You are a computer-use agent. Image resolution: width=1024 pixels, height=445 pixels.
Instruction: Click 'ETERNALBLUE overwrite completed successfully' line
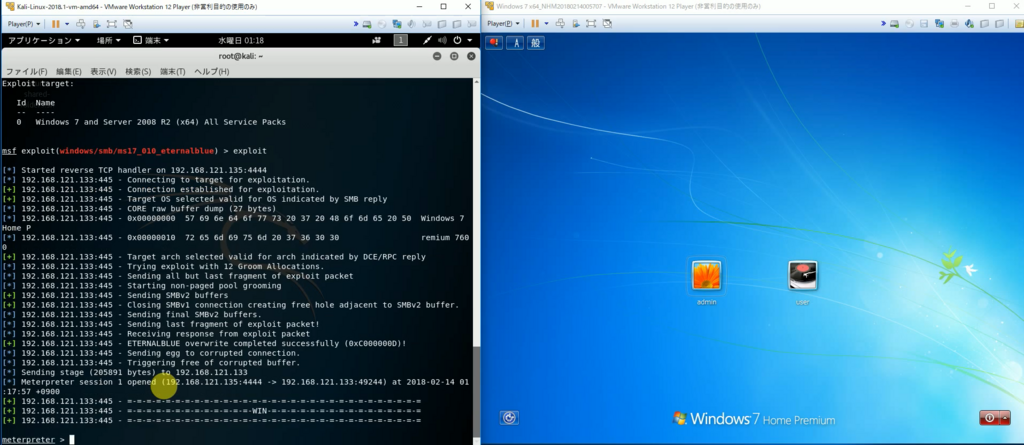(204, 343)
